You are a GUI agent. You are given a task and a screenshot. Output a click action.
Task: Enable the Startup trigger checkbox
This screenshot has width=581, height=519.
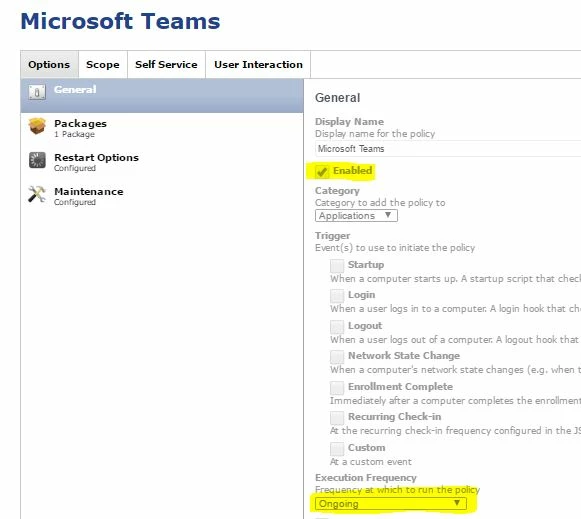[x=337, y=266]
